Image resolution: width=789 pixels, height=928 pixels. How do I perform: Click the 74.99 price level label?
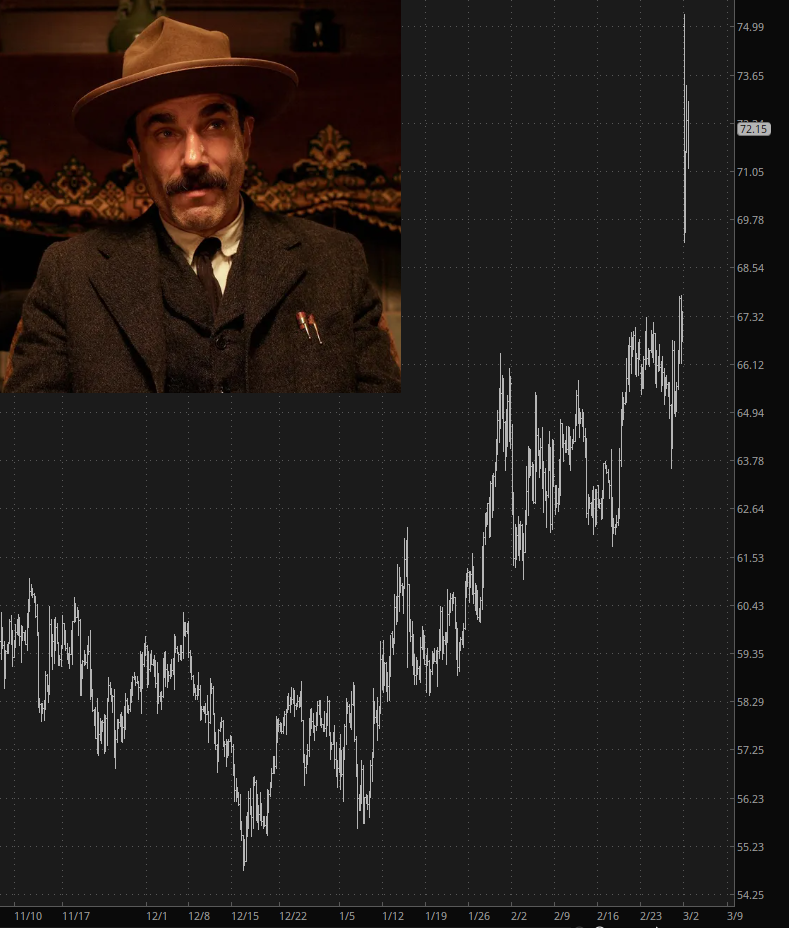pos(750,27)
